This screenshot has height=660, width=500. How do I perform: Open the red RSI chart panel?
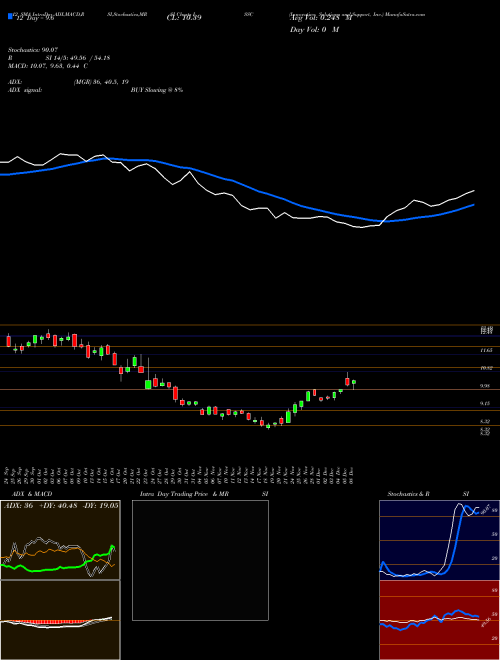(439, 620)
